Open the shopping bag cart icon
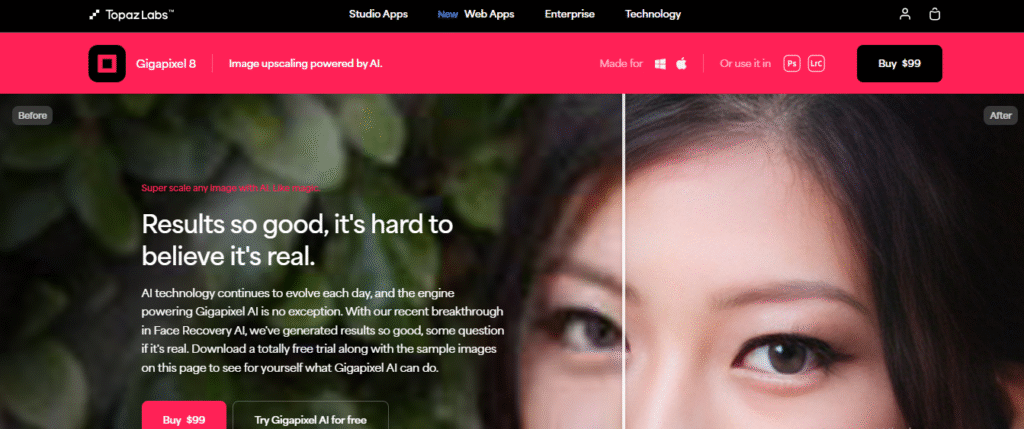The width and height of the screenshot is (1024, 429). point(935,14)
